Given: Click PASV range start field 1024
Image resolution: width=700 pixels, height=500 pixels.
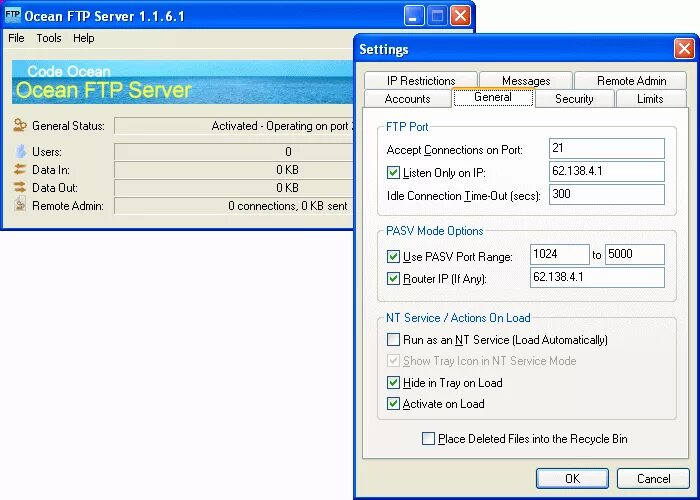Looking at the screenshot, I should click(560, 254).
